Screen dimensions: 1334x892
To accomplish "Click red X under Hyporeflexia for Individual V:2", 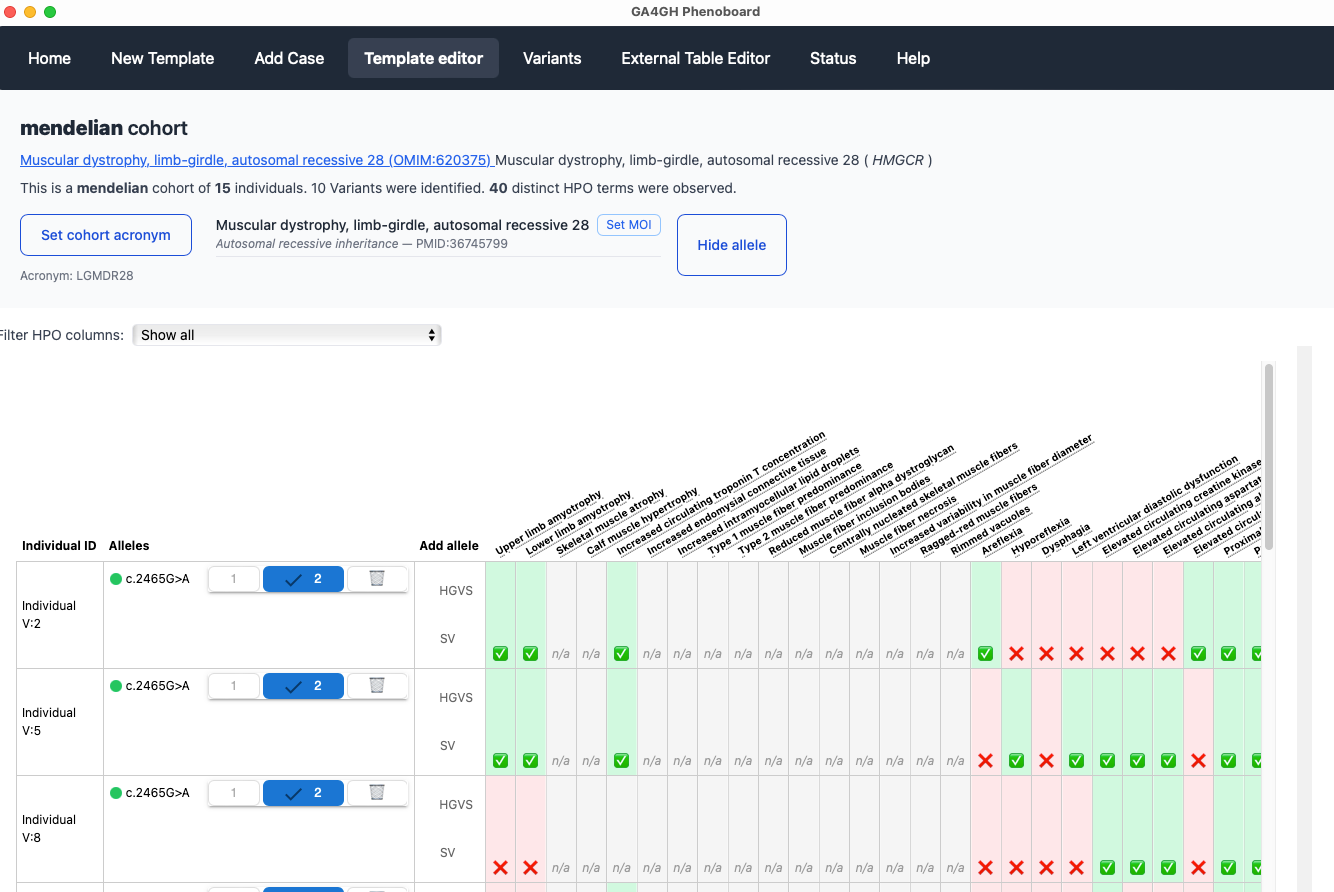I will click(x=1016, y=653).
